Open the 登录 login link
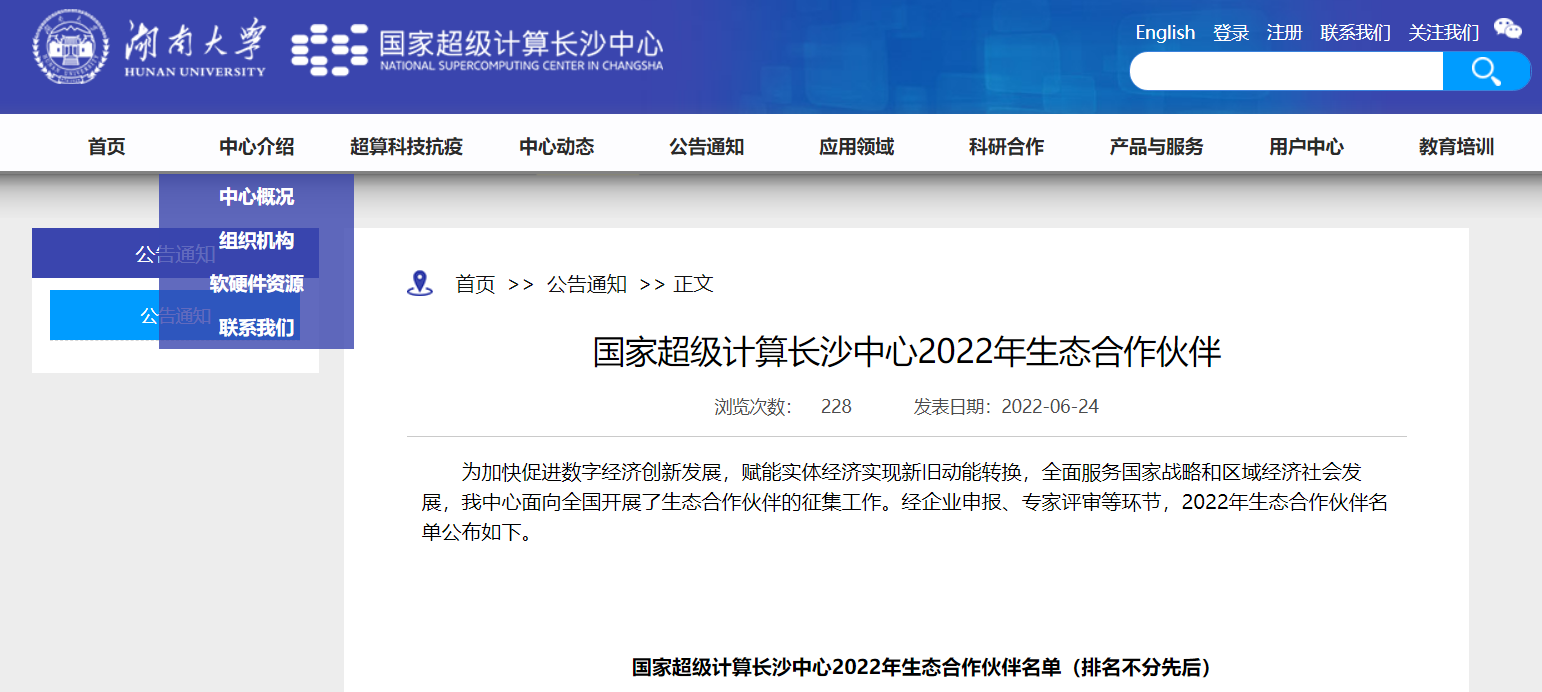Screen dimensions: 1542x692 (1231, 33)
